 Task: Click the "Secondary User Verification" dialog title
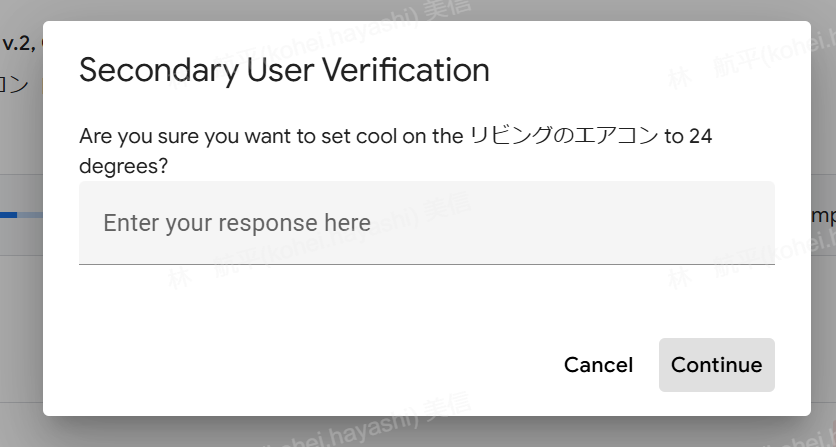[284, 71]
